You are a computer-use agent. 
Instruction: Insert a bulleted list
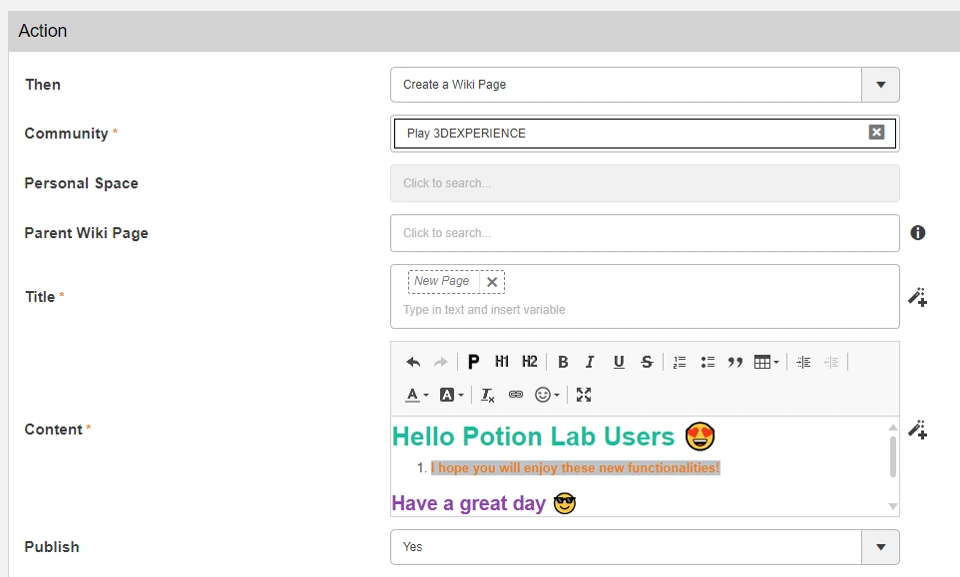[x=708, y=362]
